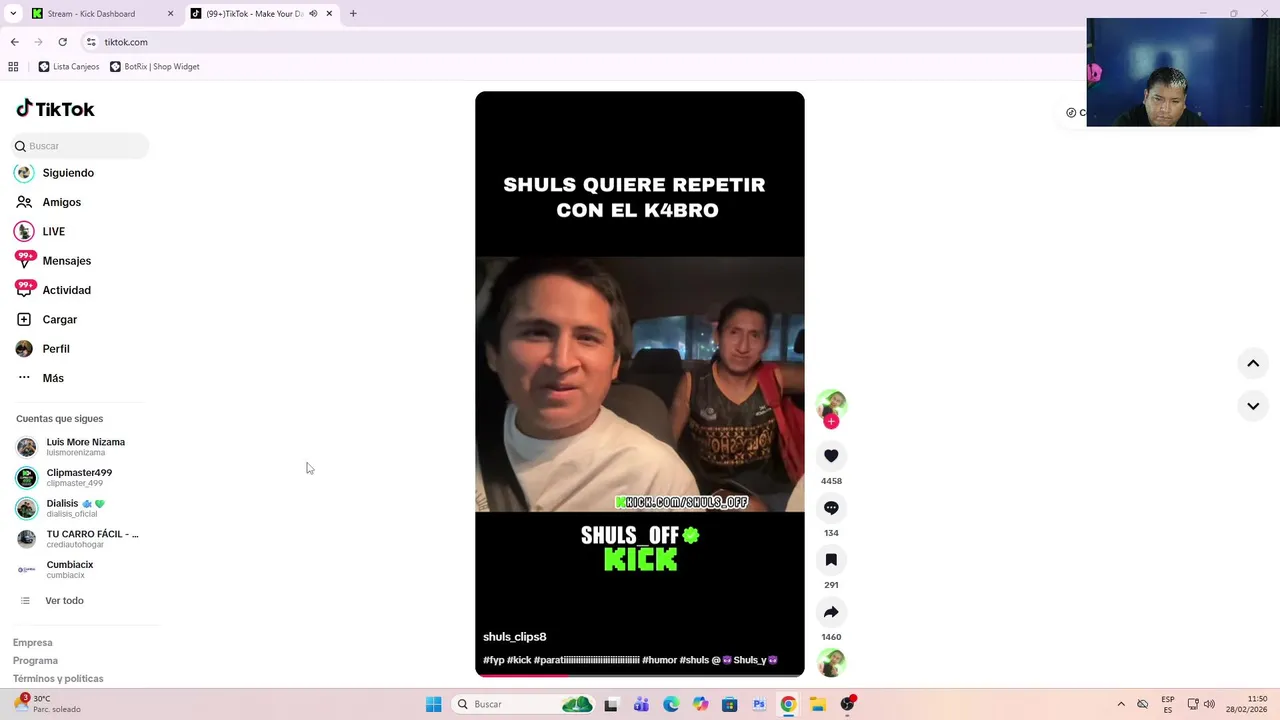The image size is (1280, 720).
Task: Reload the current page
Action: click(x=62, y=42)
